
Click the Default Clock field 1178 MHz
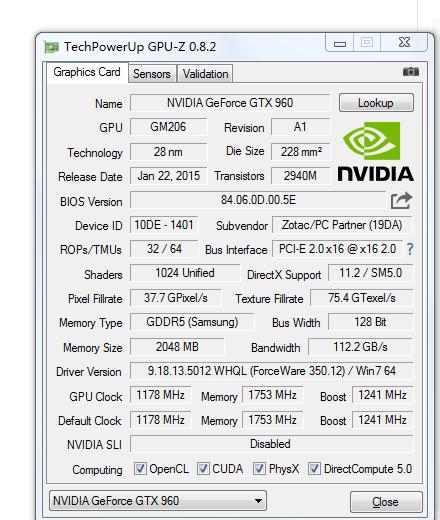pos(161,420)
